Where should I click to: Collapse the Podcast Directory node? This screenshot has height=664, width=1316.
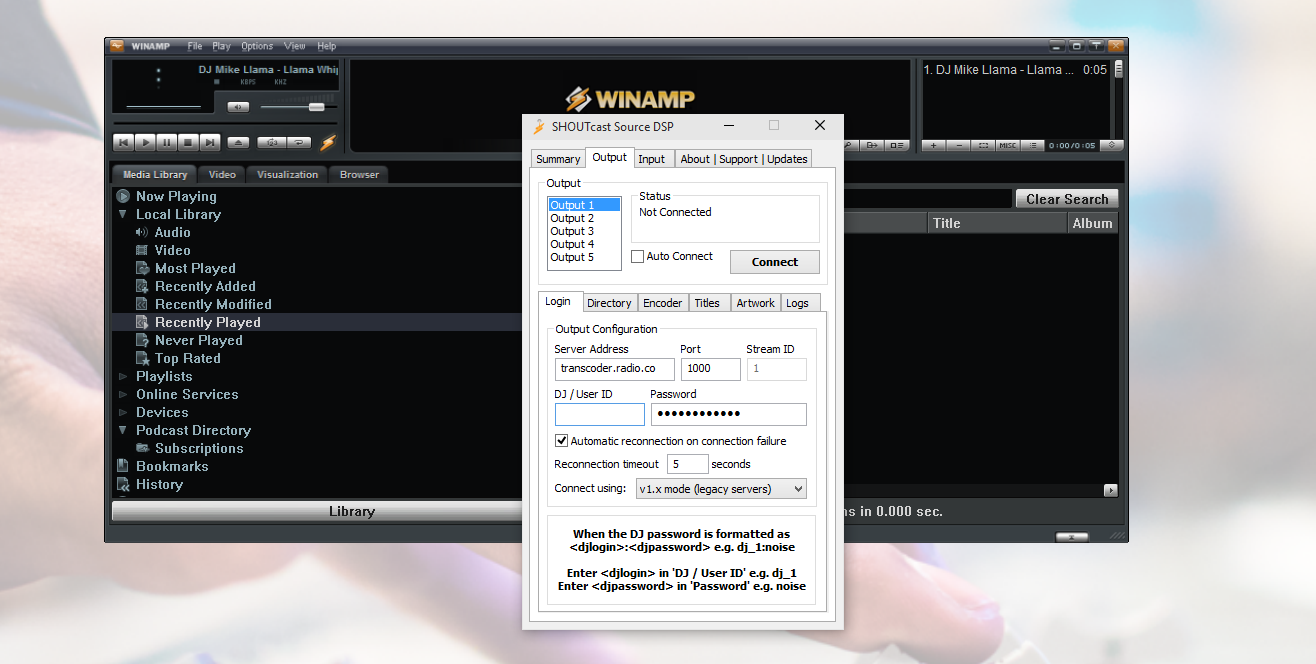tap(123, 430)
